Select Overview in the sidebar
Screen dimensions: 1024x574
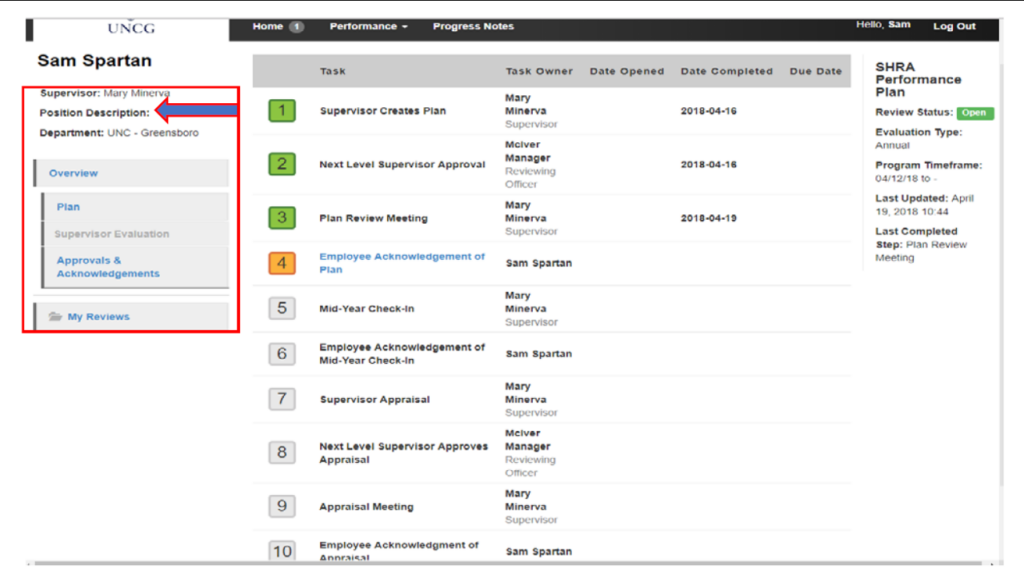pos(74,173)
